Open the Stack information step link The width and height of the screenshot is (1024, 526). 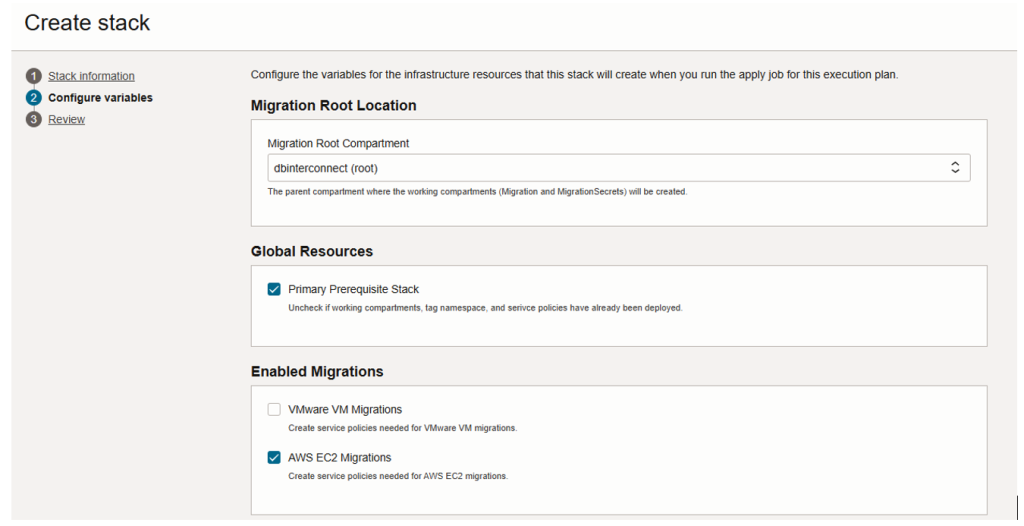pyautogui.click(x=91, y=76)
